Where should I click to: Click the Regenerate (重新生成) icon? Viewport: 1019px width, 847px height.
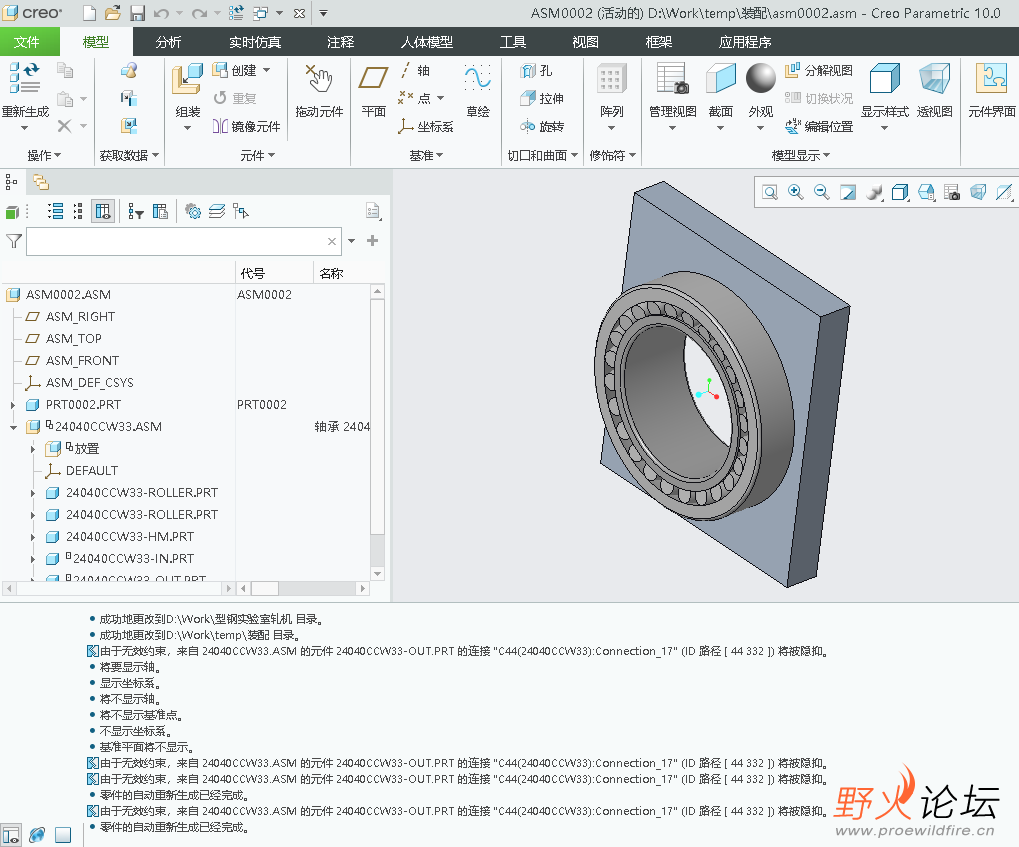tap(25, 78)
